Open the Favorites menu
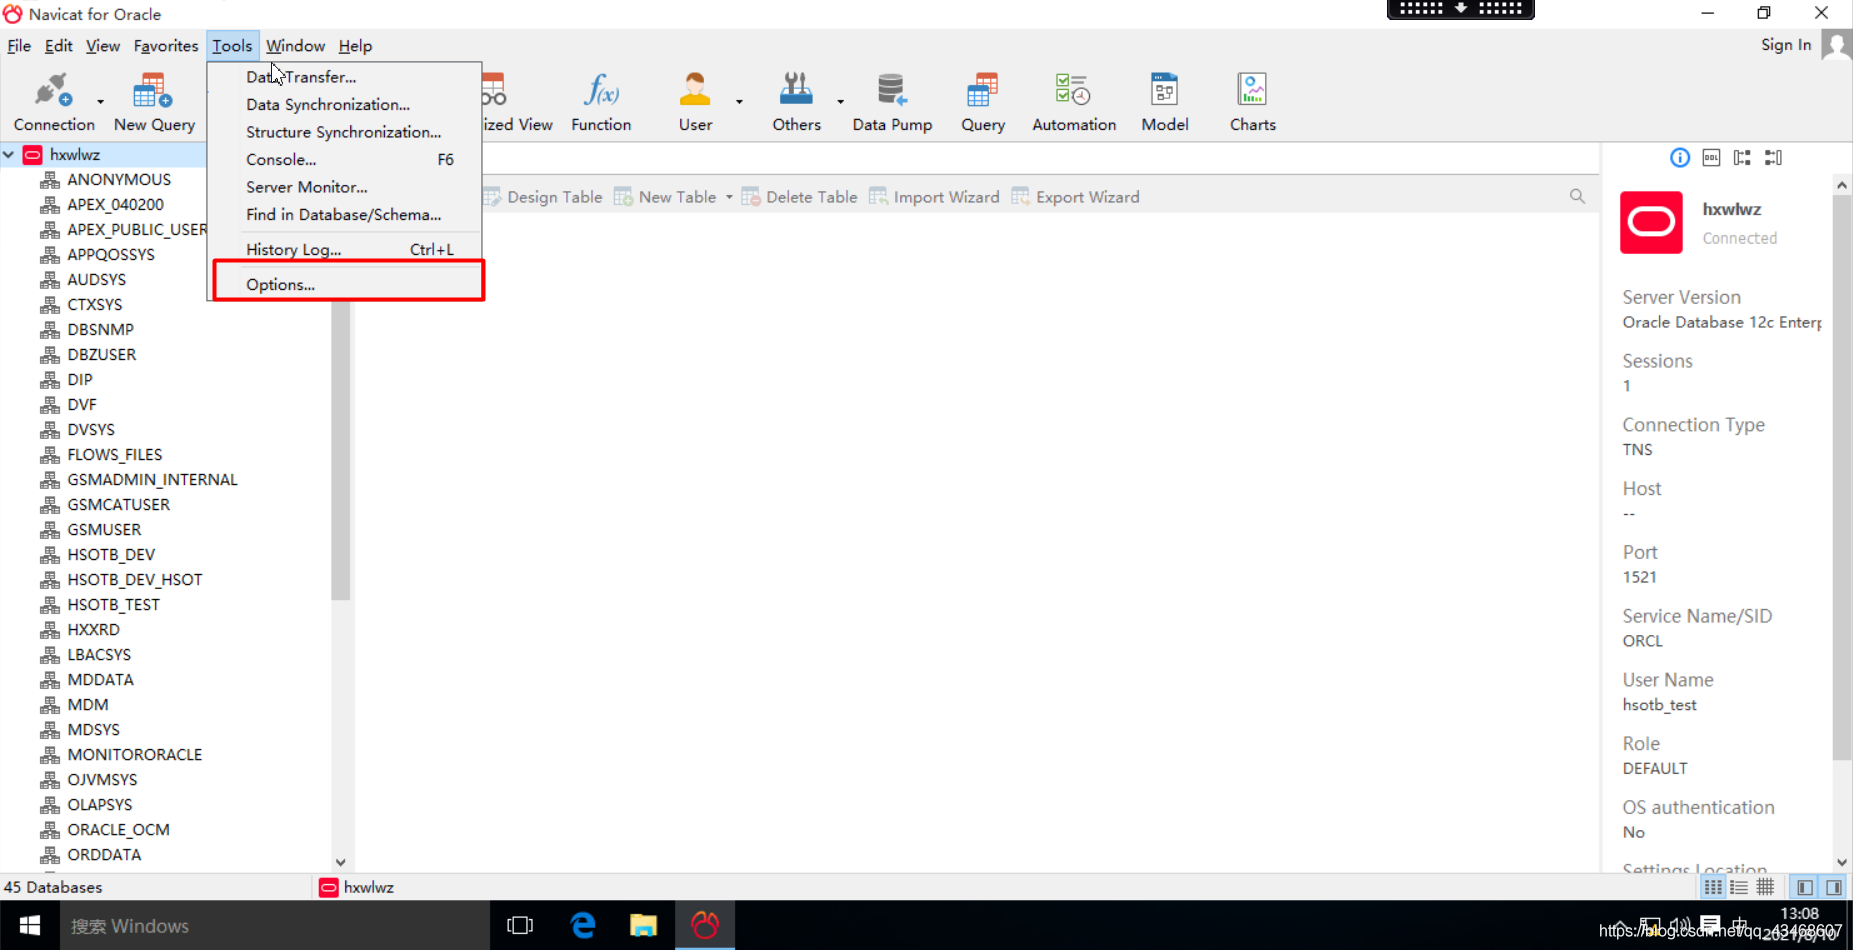The image size is (1853, 950). pos(166,46)
